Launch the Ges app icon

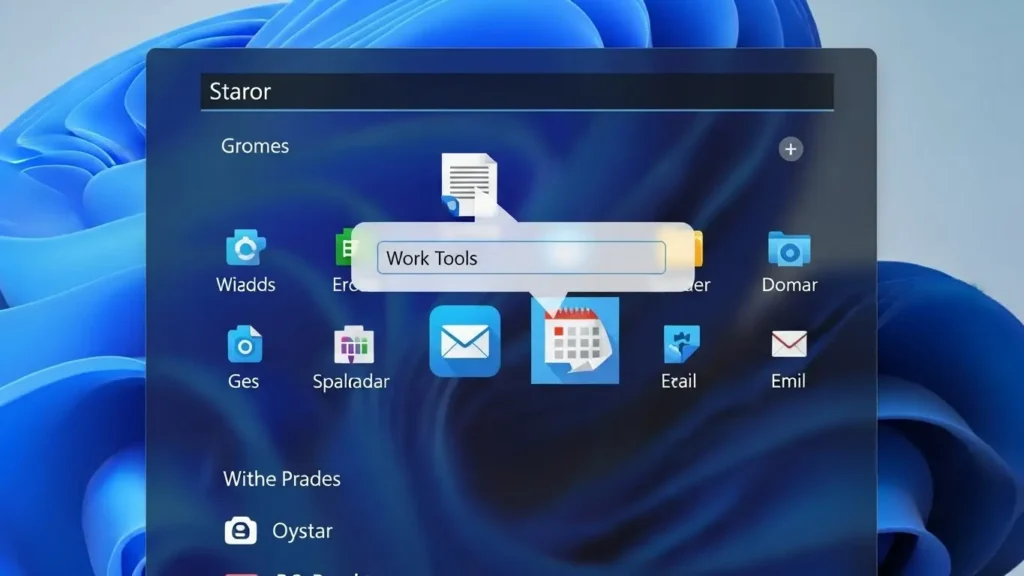coord(244,345)
